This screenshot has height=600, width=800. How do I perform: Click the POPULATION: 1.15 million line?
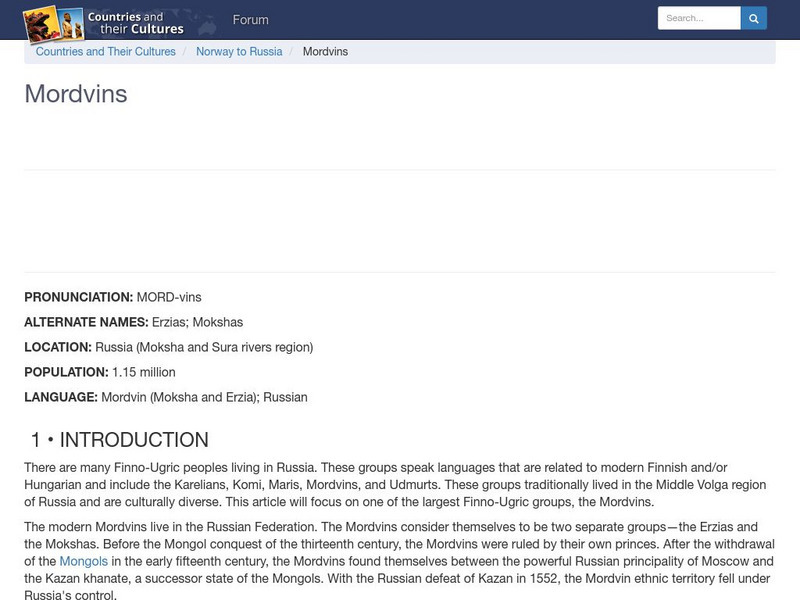(x=100, y=372)
